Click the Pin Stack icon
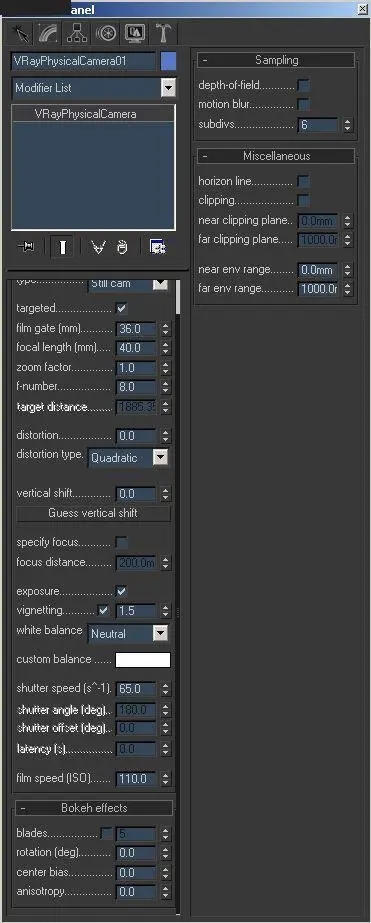This screenshot has width=371, height=923. [27, 248]
